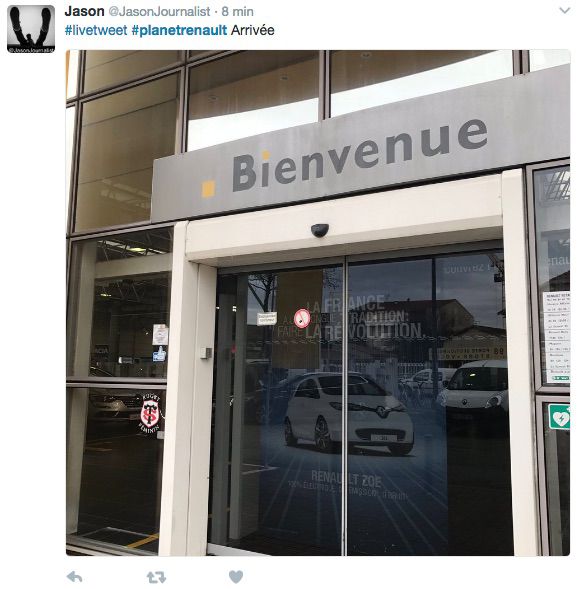Click the rugby club sticker in photo
Screen dimensions: 580x589
(x=151, y=413)
